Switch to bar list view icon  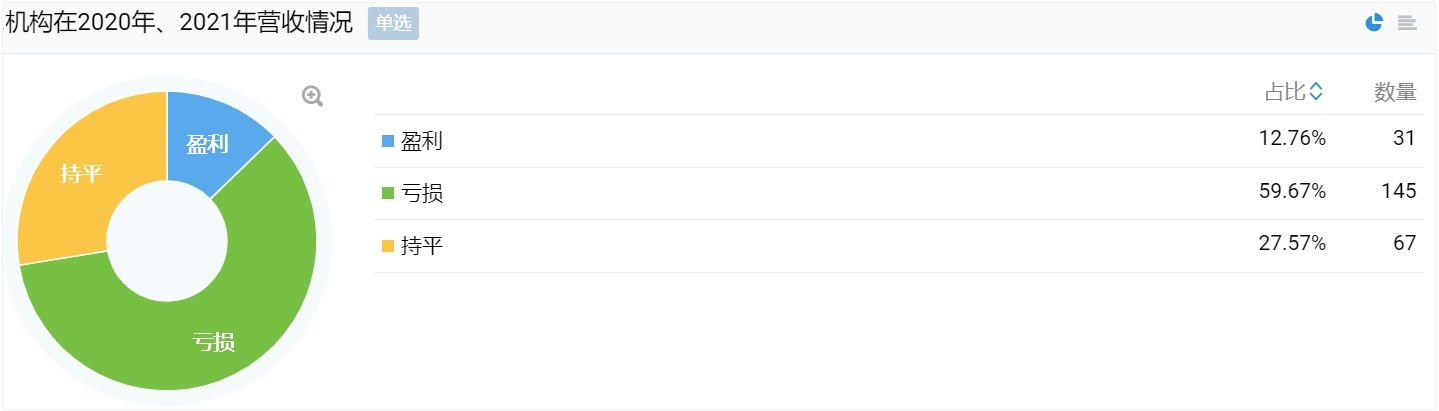click(1407, 23)
